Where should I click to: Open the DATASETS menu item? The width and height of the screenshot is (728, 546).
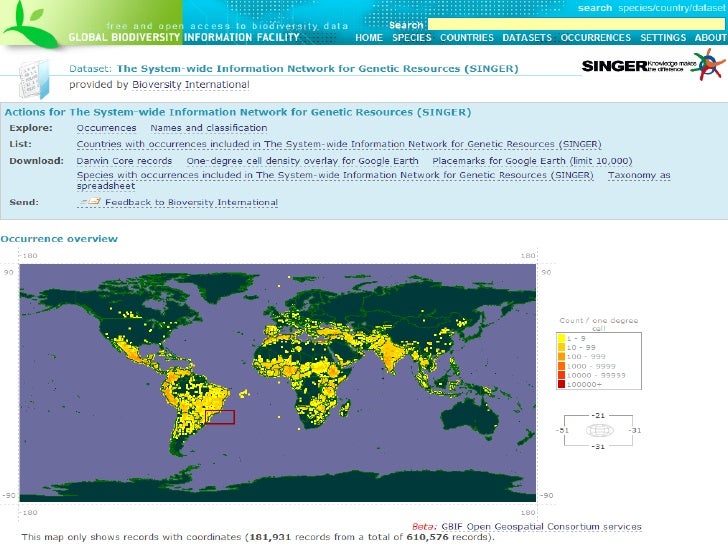coord(527,38)
